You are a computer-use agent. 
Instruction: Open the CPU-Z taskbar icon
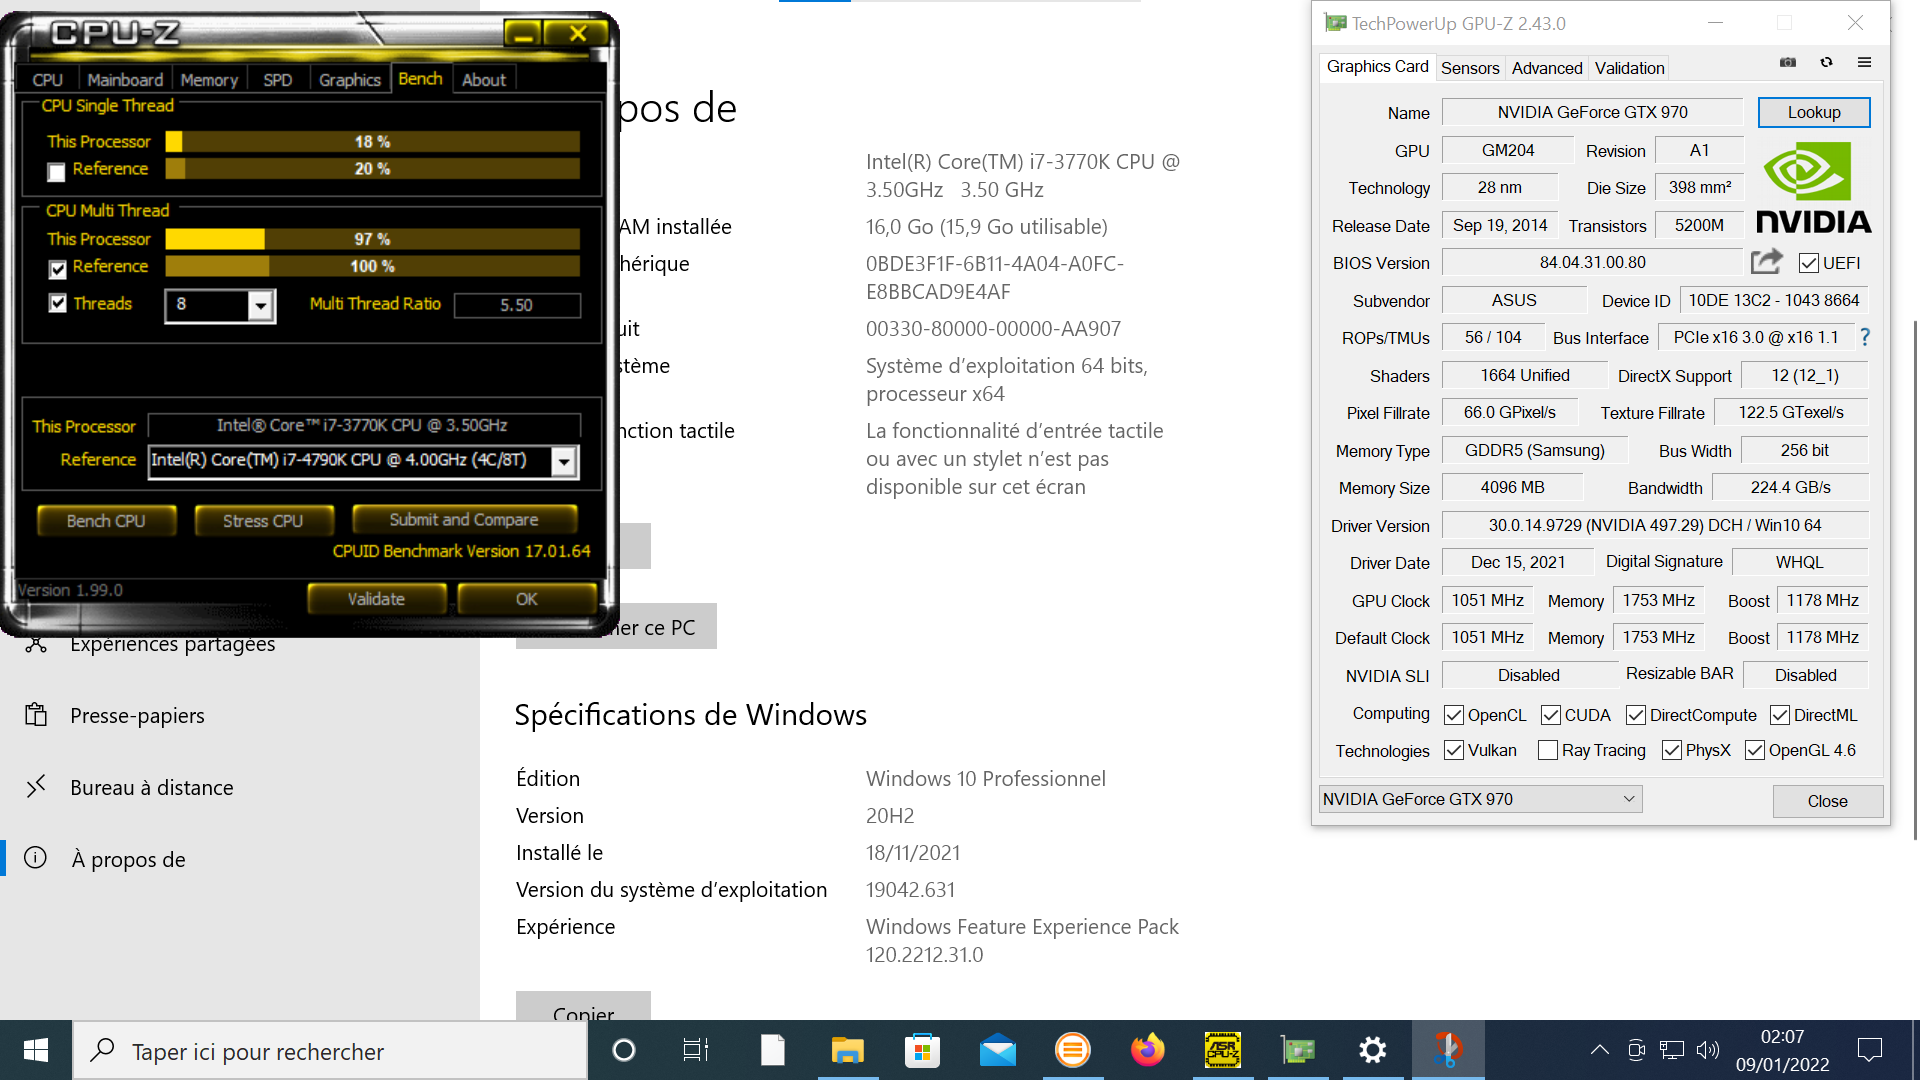(x=1222, y=1050)
